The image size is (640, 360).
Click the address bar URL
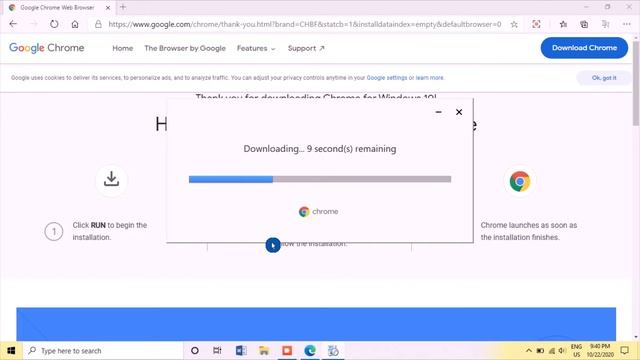(304, 24)
